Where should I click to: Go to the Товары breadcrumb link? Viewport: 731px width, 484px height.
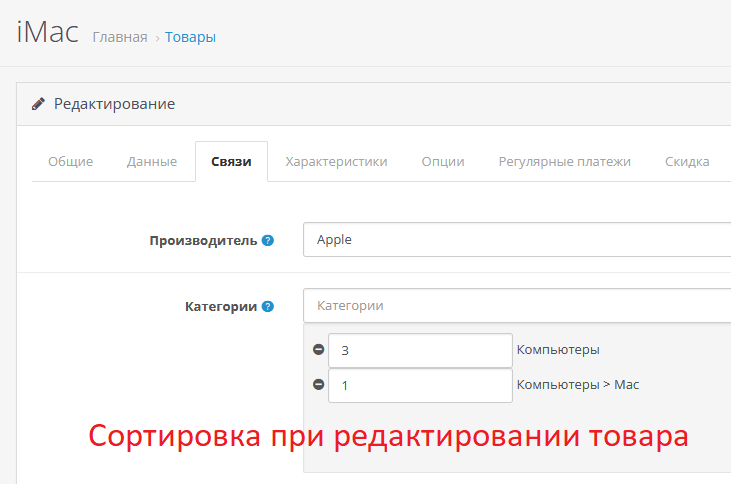[190, 37]
